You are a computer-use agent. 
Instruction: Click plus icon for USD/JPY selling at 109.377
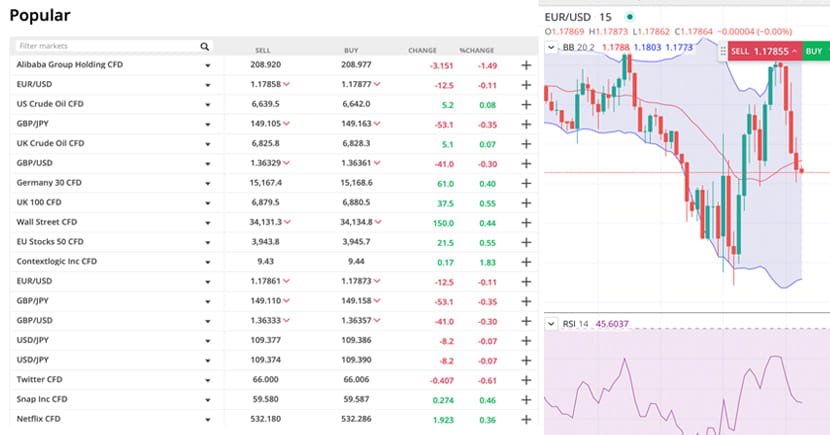point(526,341)
